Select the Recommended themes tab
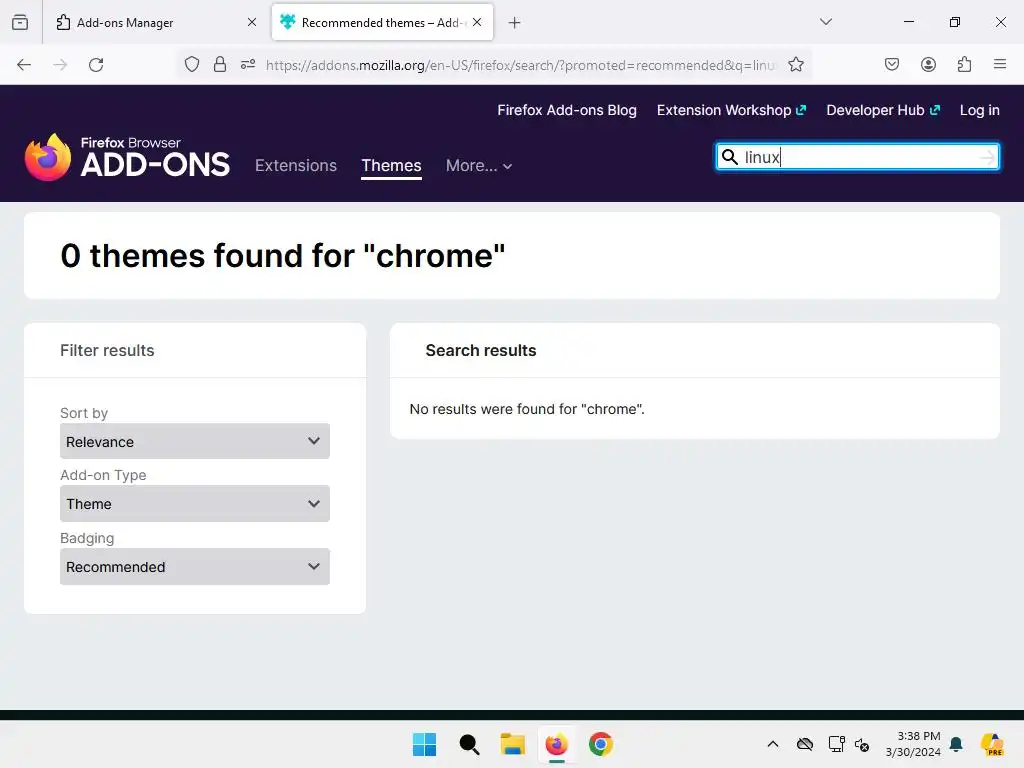 point(382,22)
